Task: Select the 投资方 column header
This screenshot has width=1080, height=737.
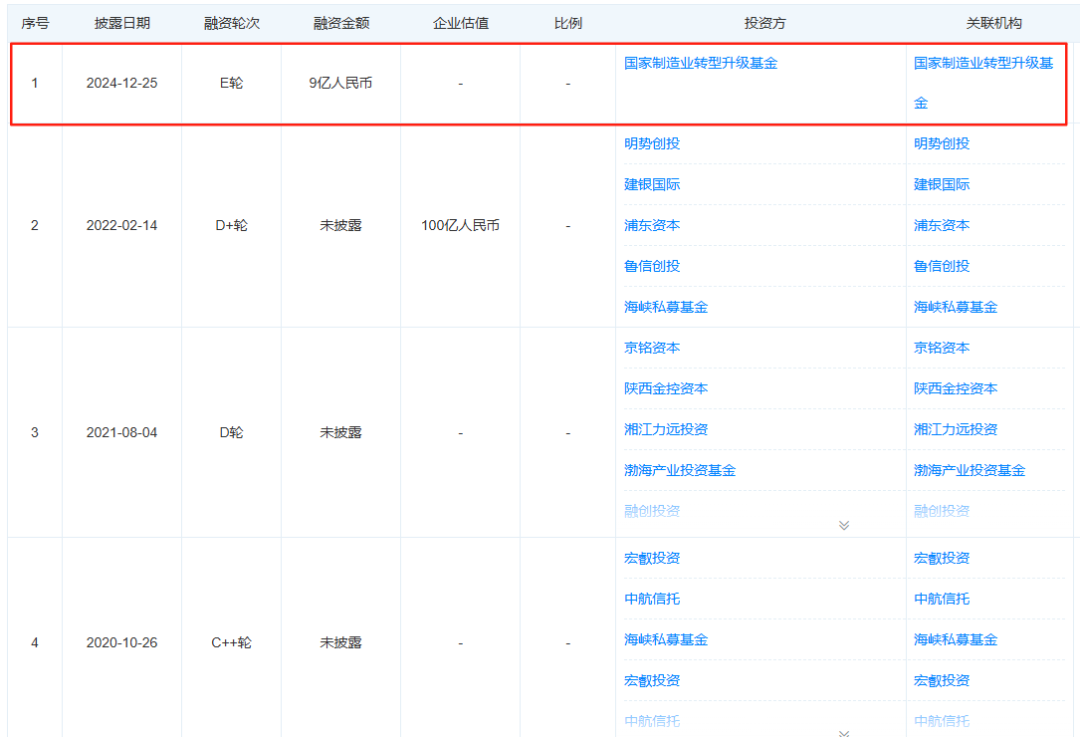Action: [765, 23]
